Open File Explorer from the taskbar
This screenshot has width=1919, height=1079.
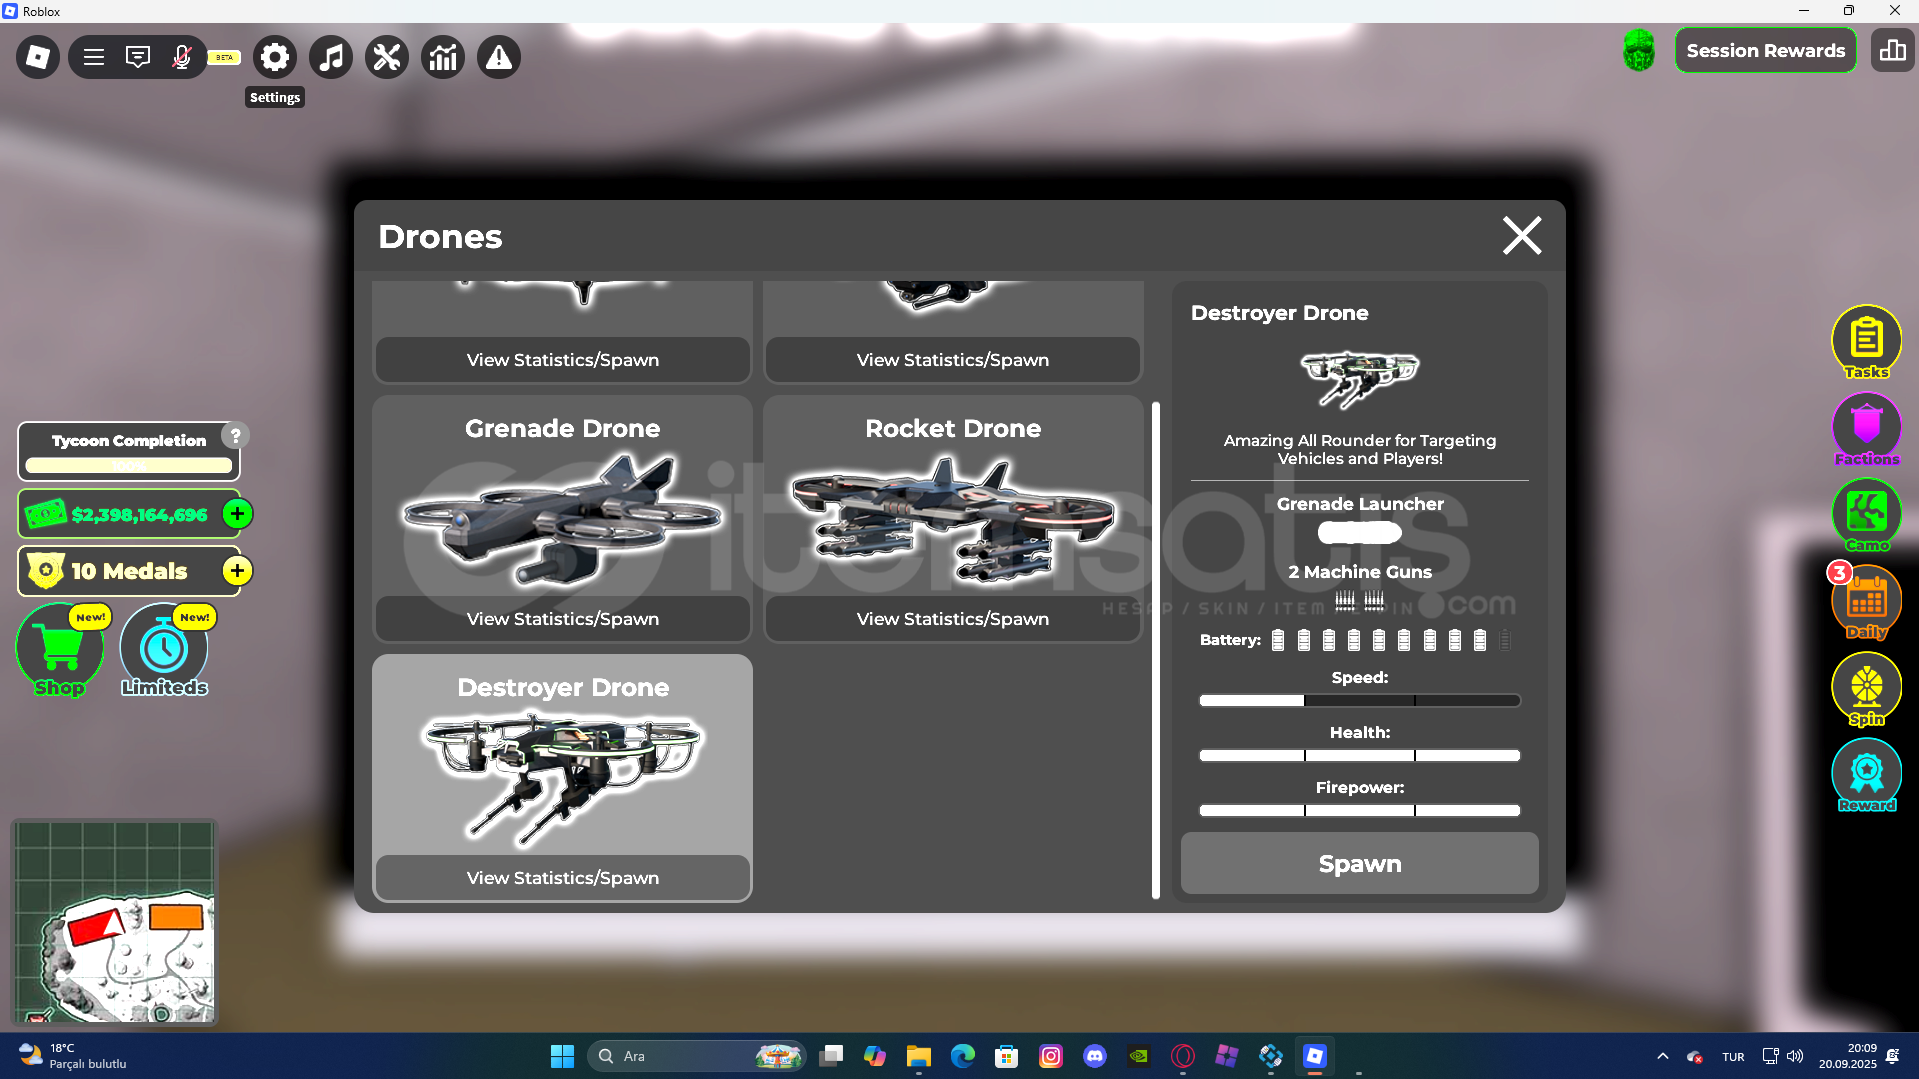tap(919, 1056)
